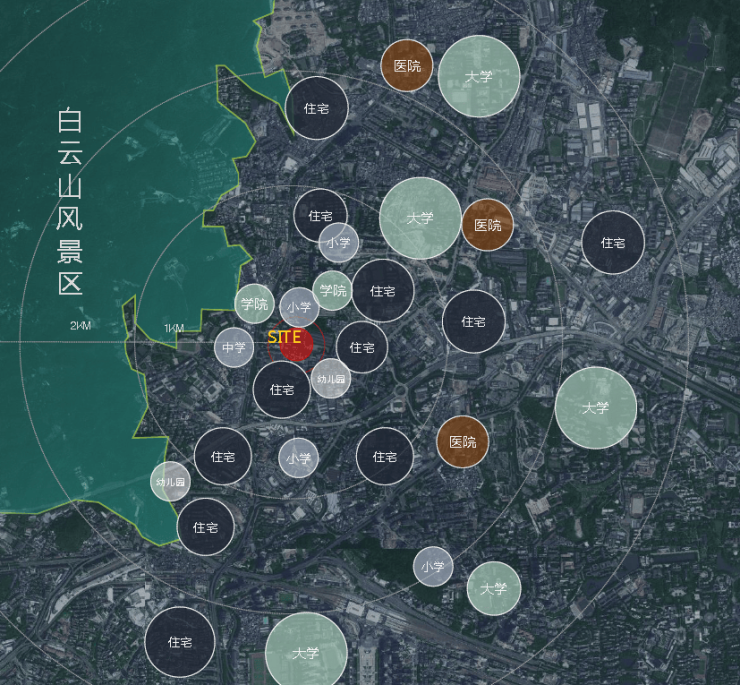This screenshot has width=740, height=685.
Task: Click the 1KM radius label
Action: (x=174, y=328)
